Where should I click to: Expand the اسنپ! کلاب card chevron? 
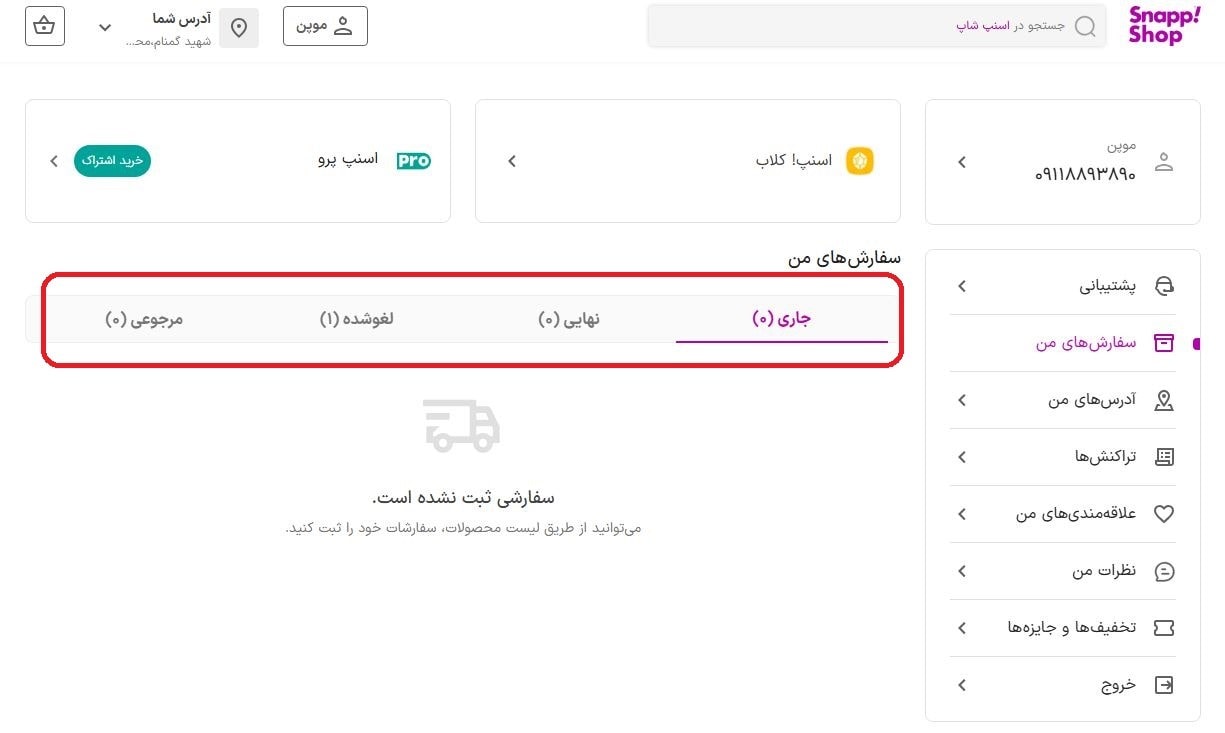click(x=511, y=161)
